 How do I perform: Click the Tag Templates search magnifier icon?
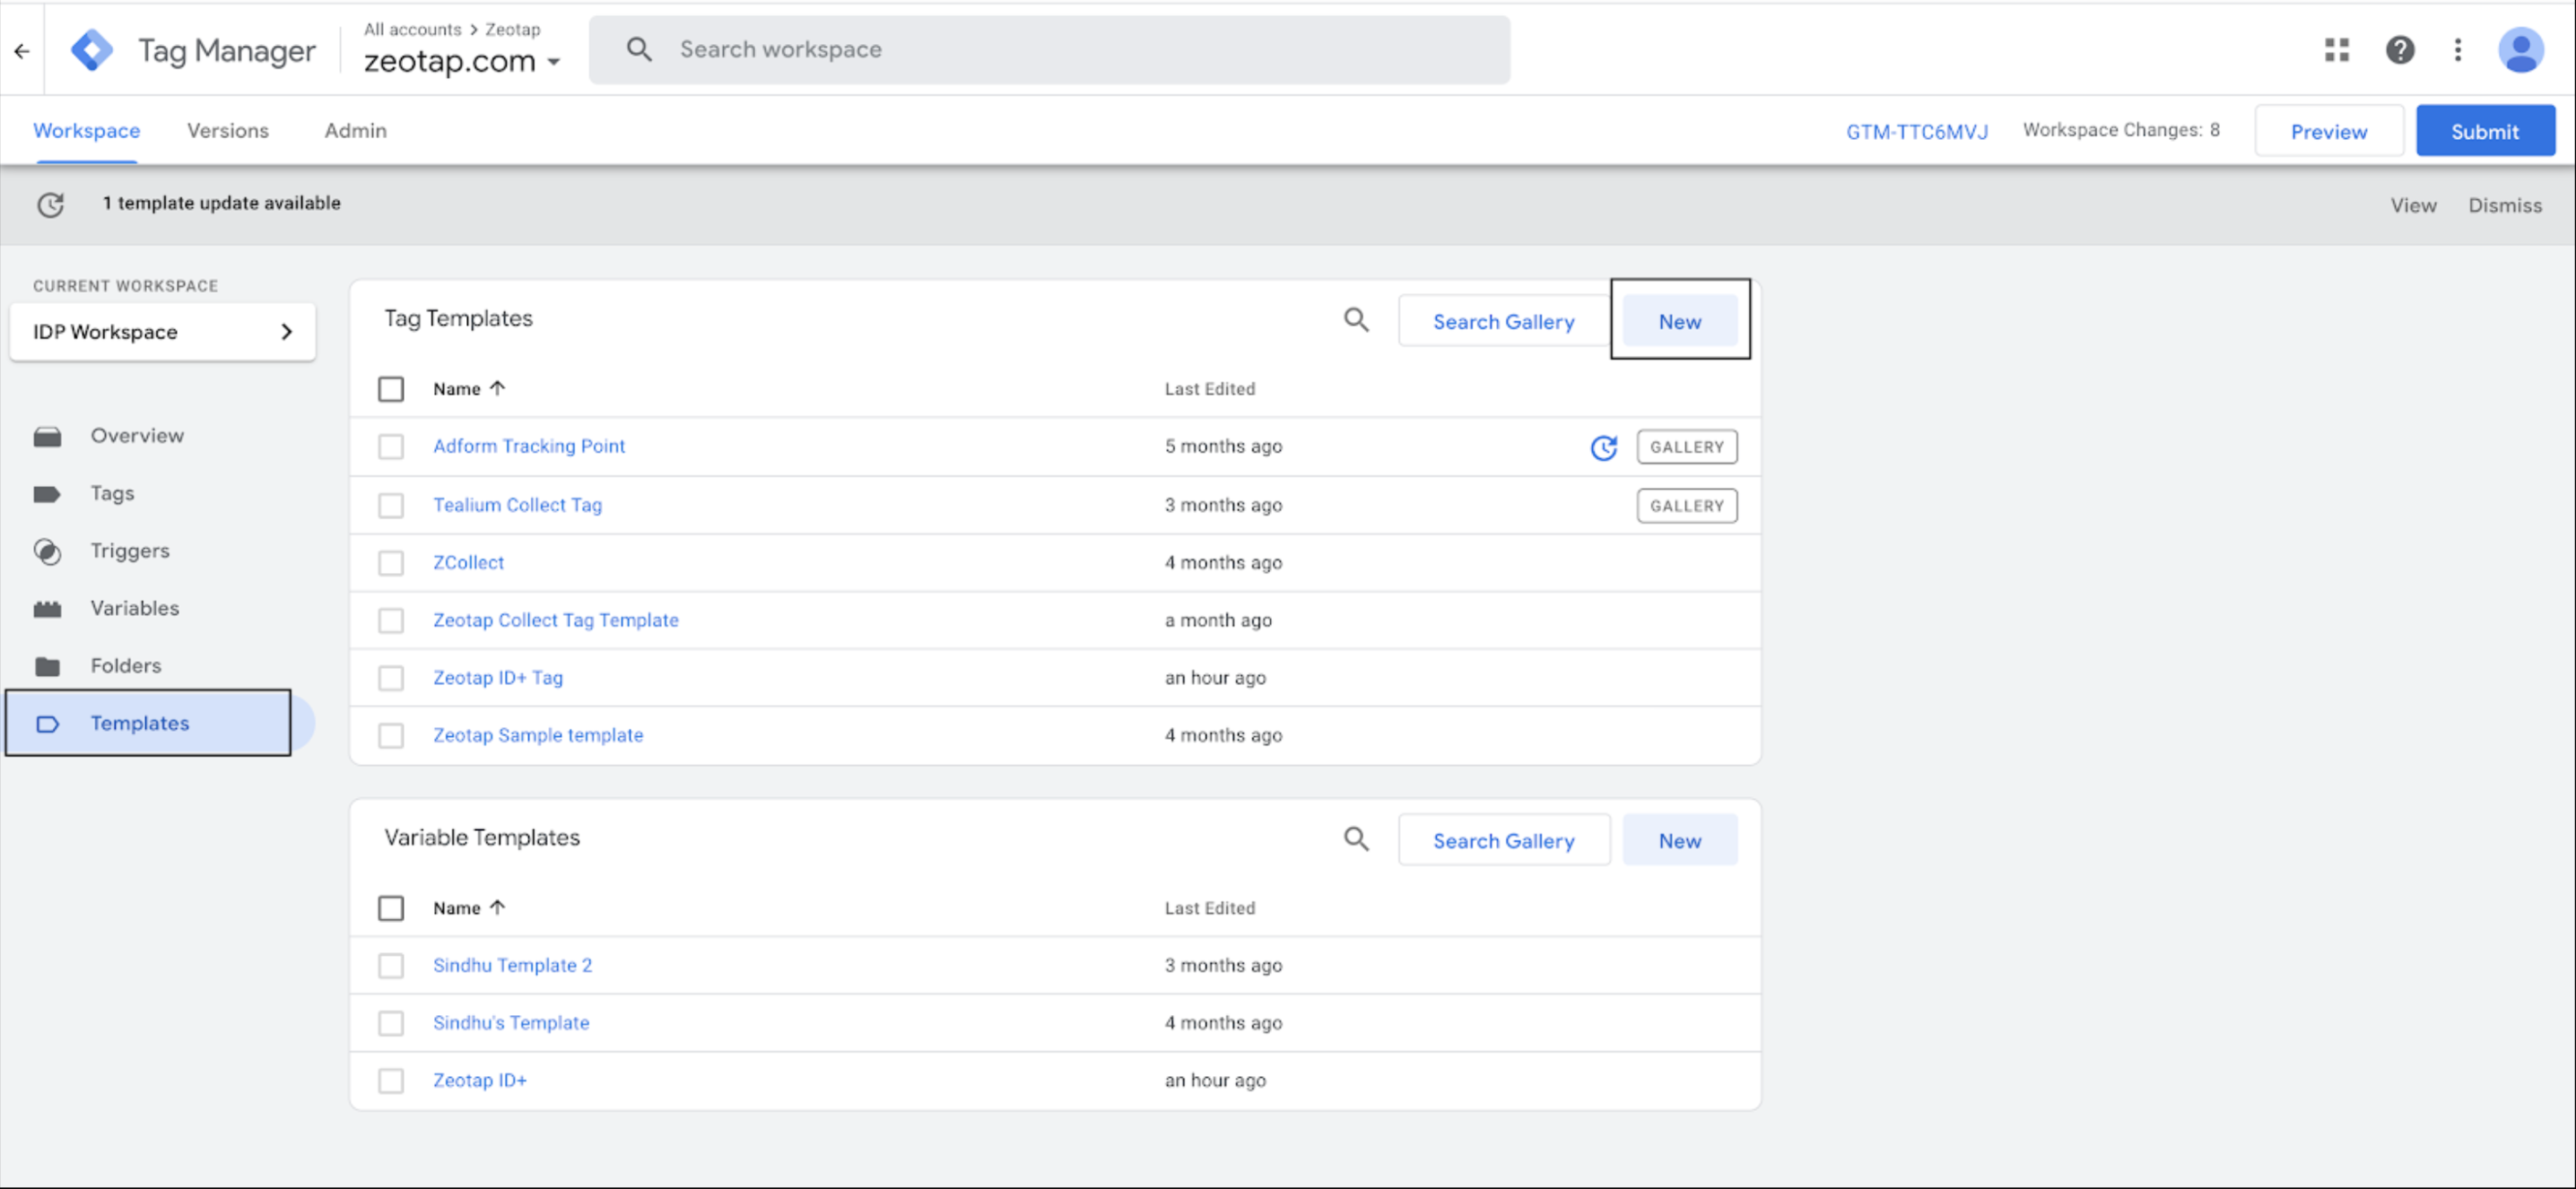click(x=1356, y=320)
